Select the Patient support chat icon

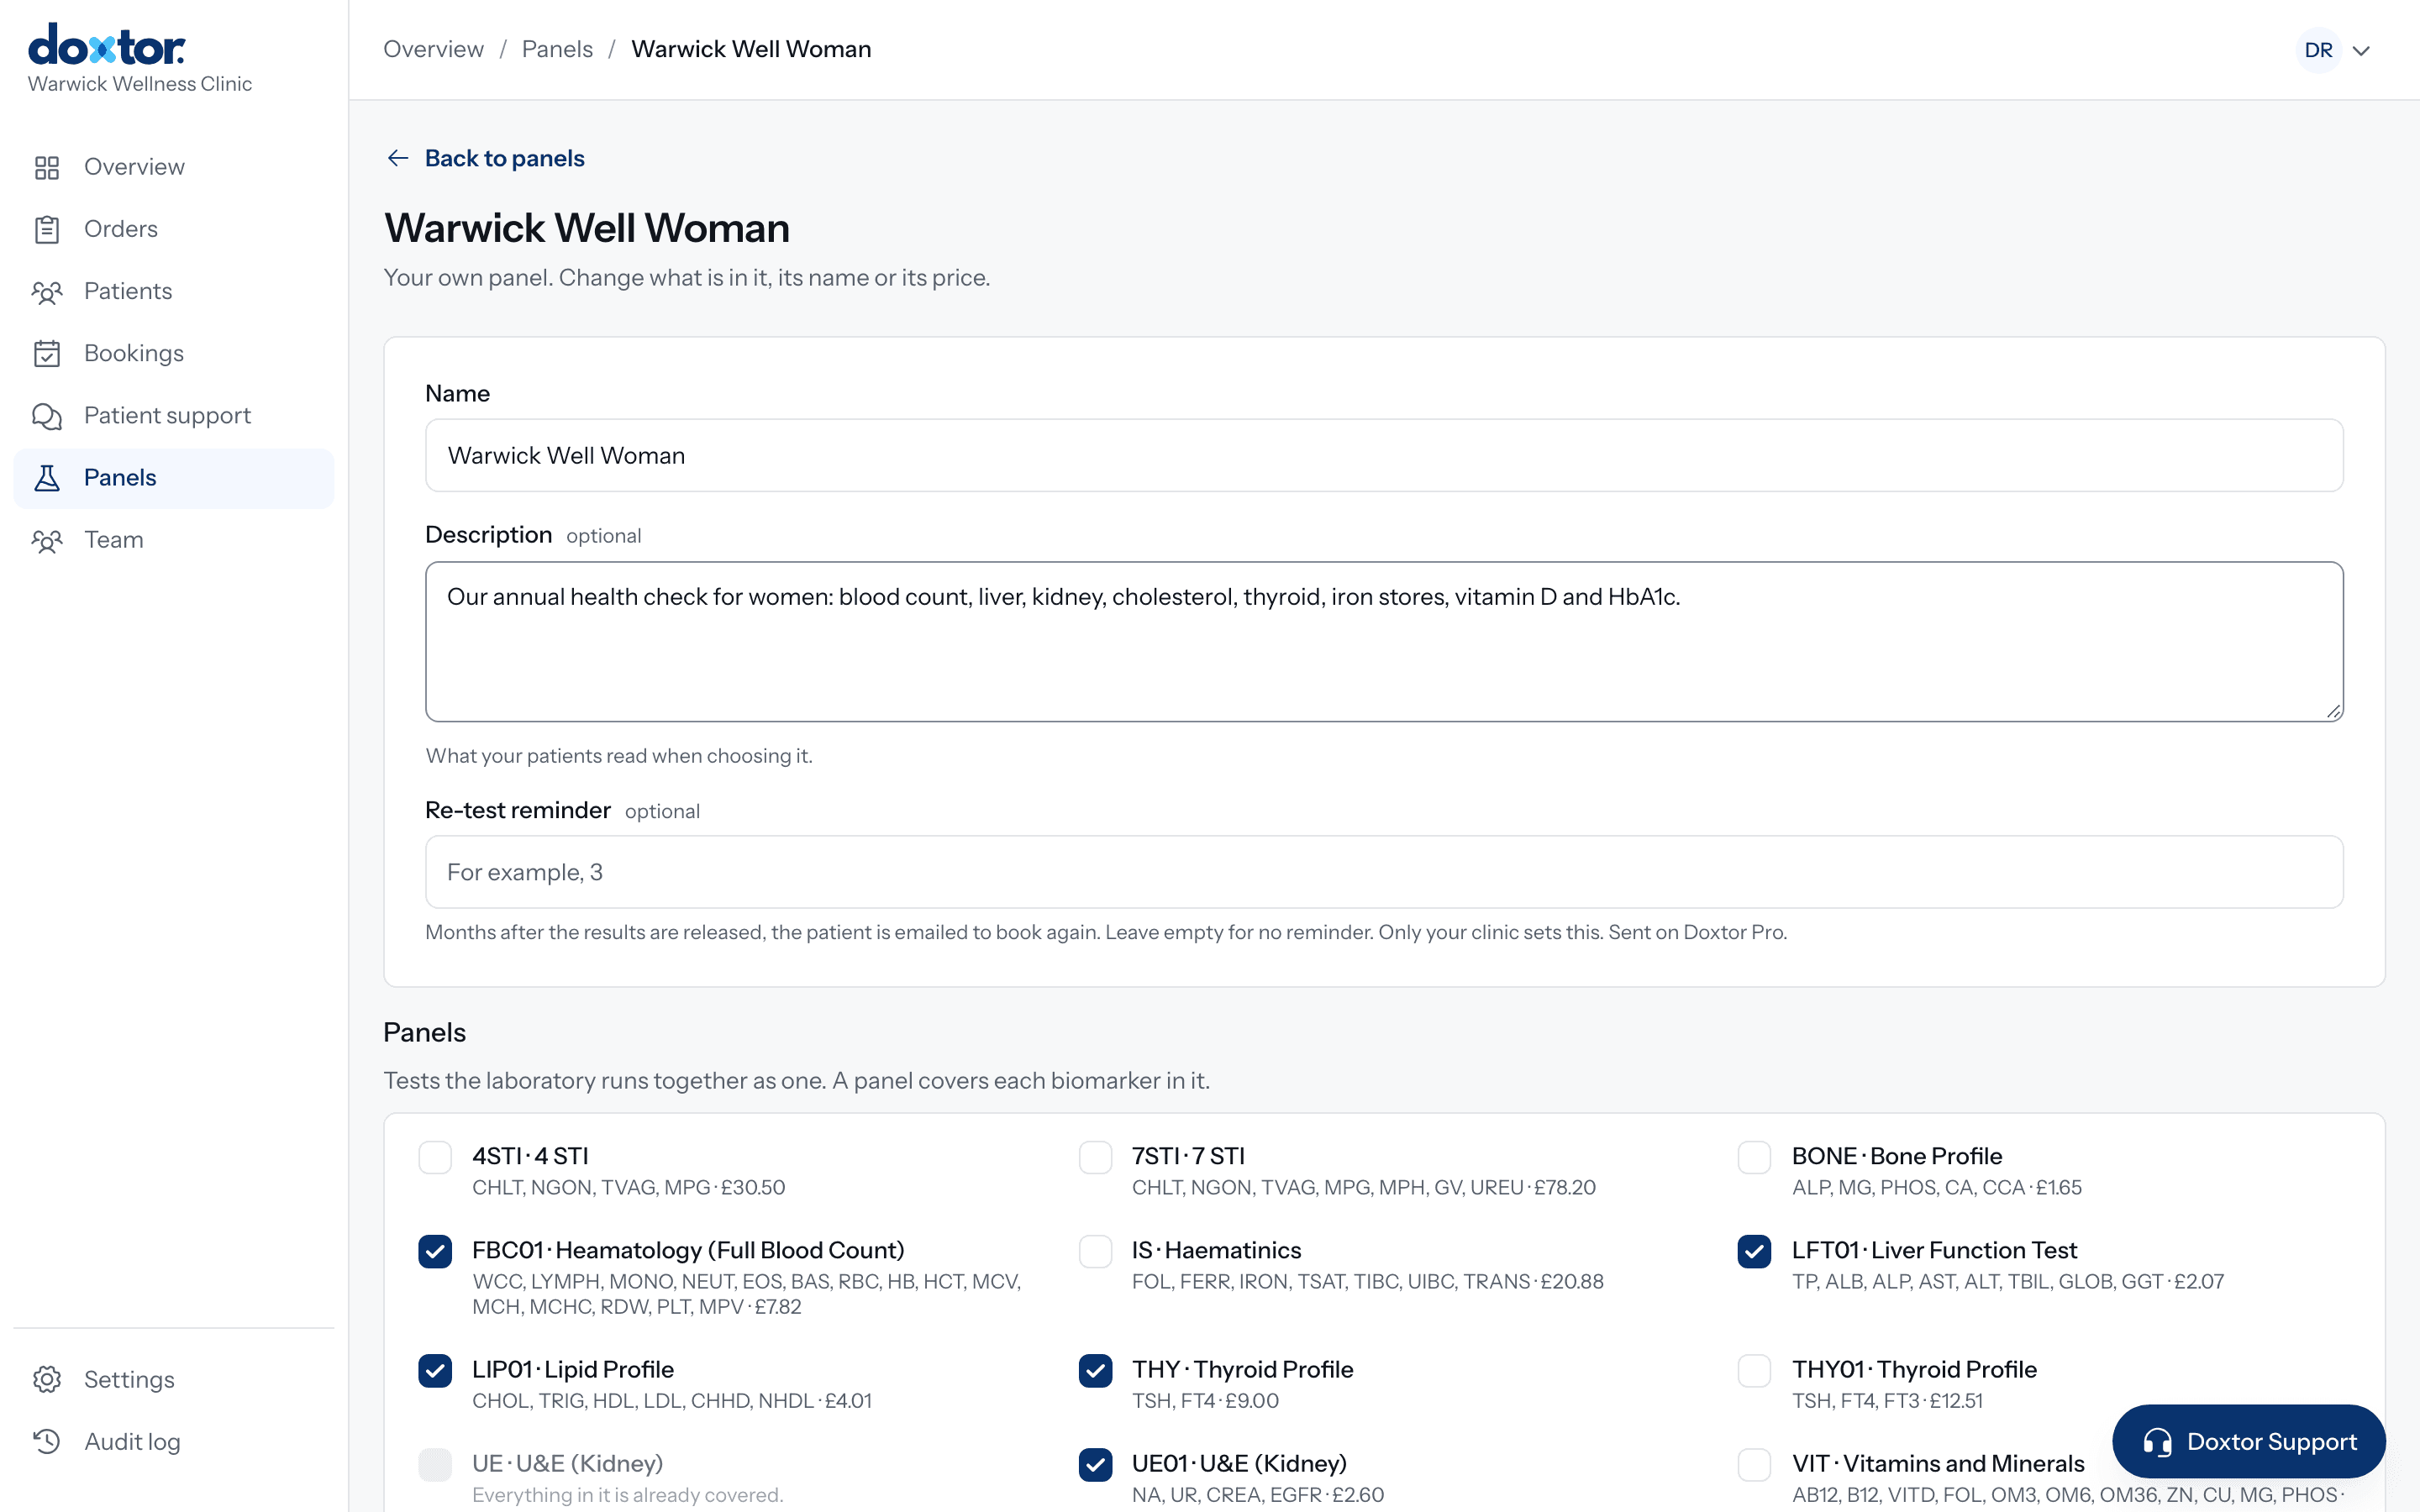click(x=47, y=416)
